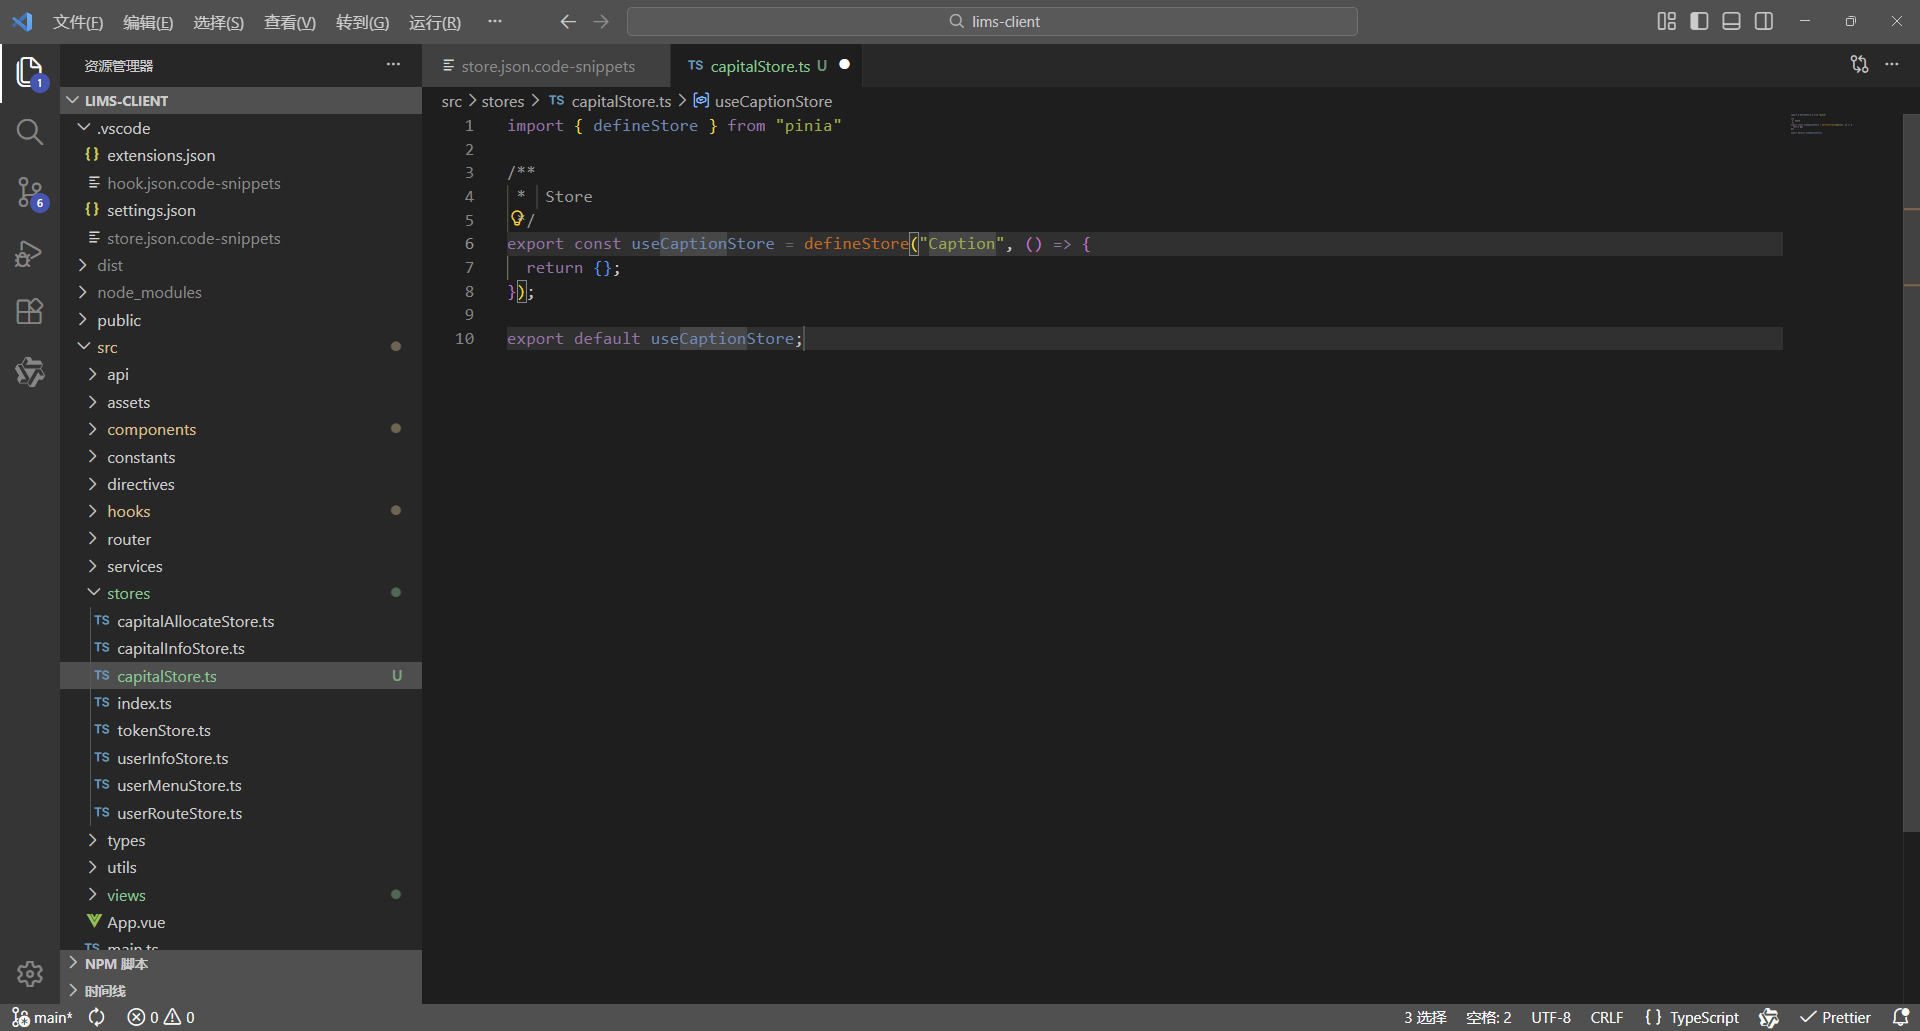Open changes compare icon in editor toolbar
Screen dimensions: 1920x1031
click(1859, 65)
